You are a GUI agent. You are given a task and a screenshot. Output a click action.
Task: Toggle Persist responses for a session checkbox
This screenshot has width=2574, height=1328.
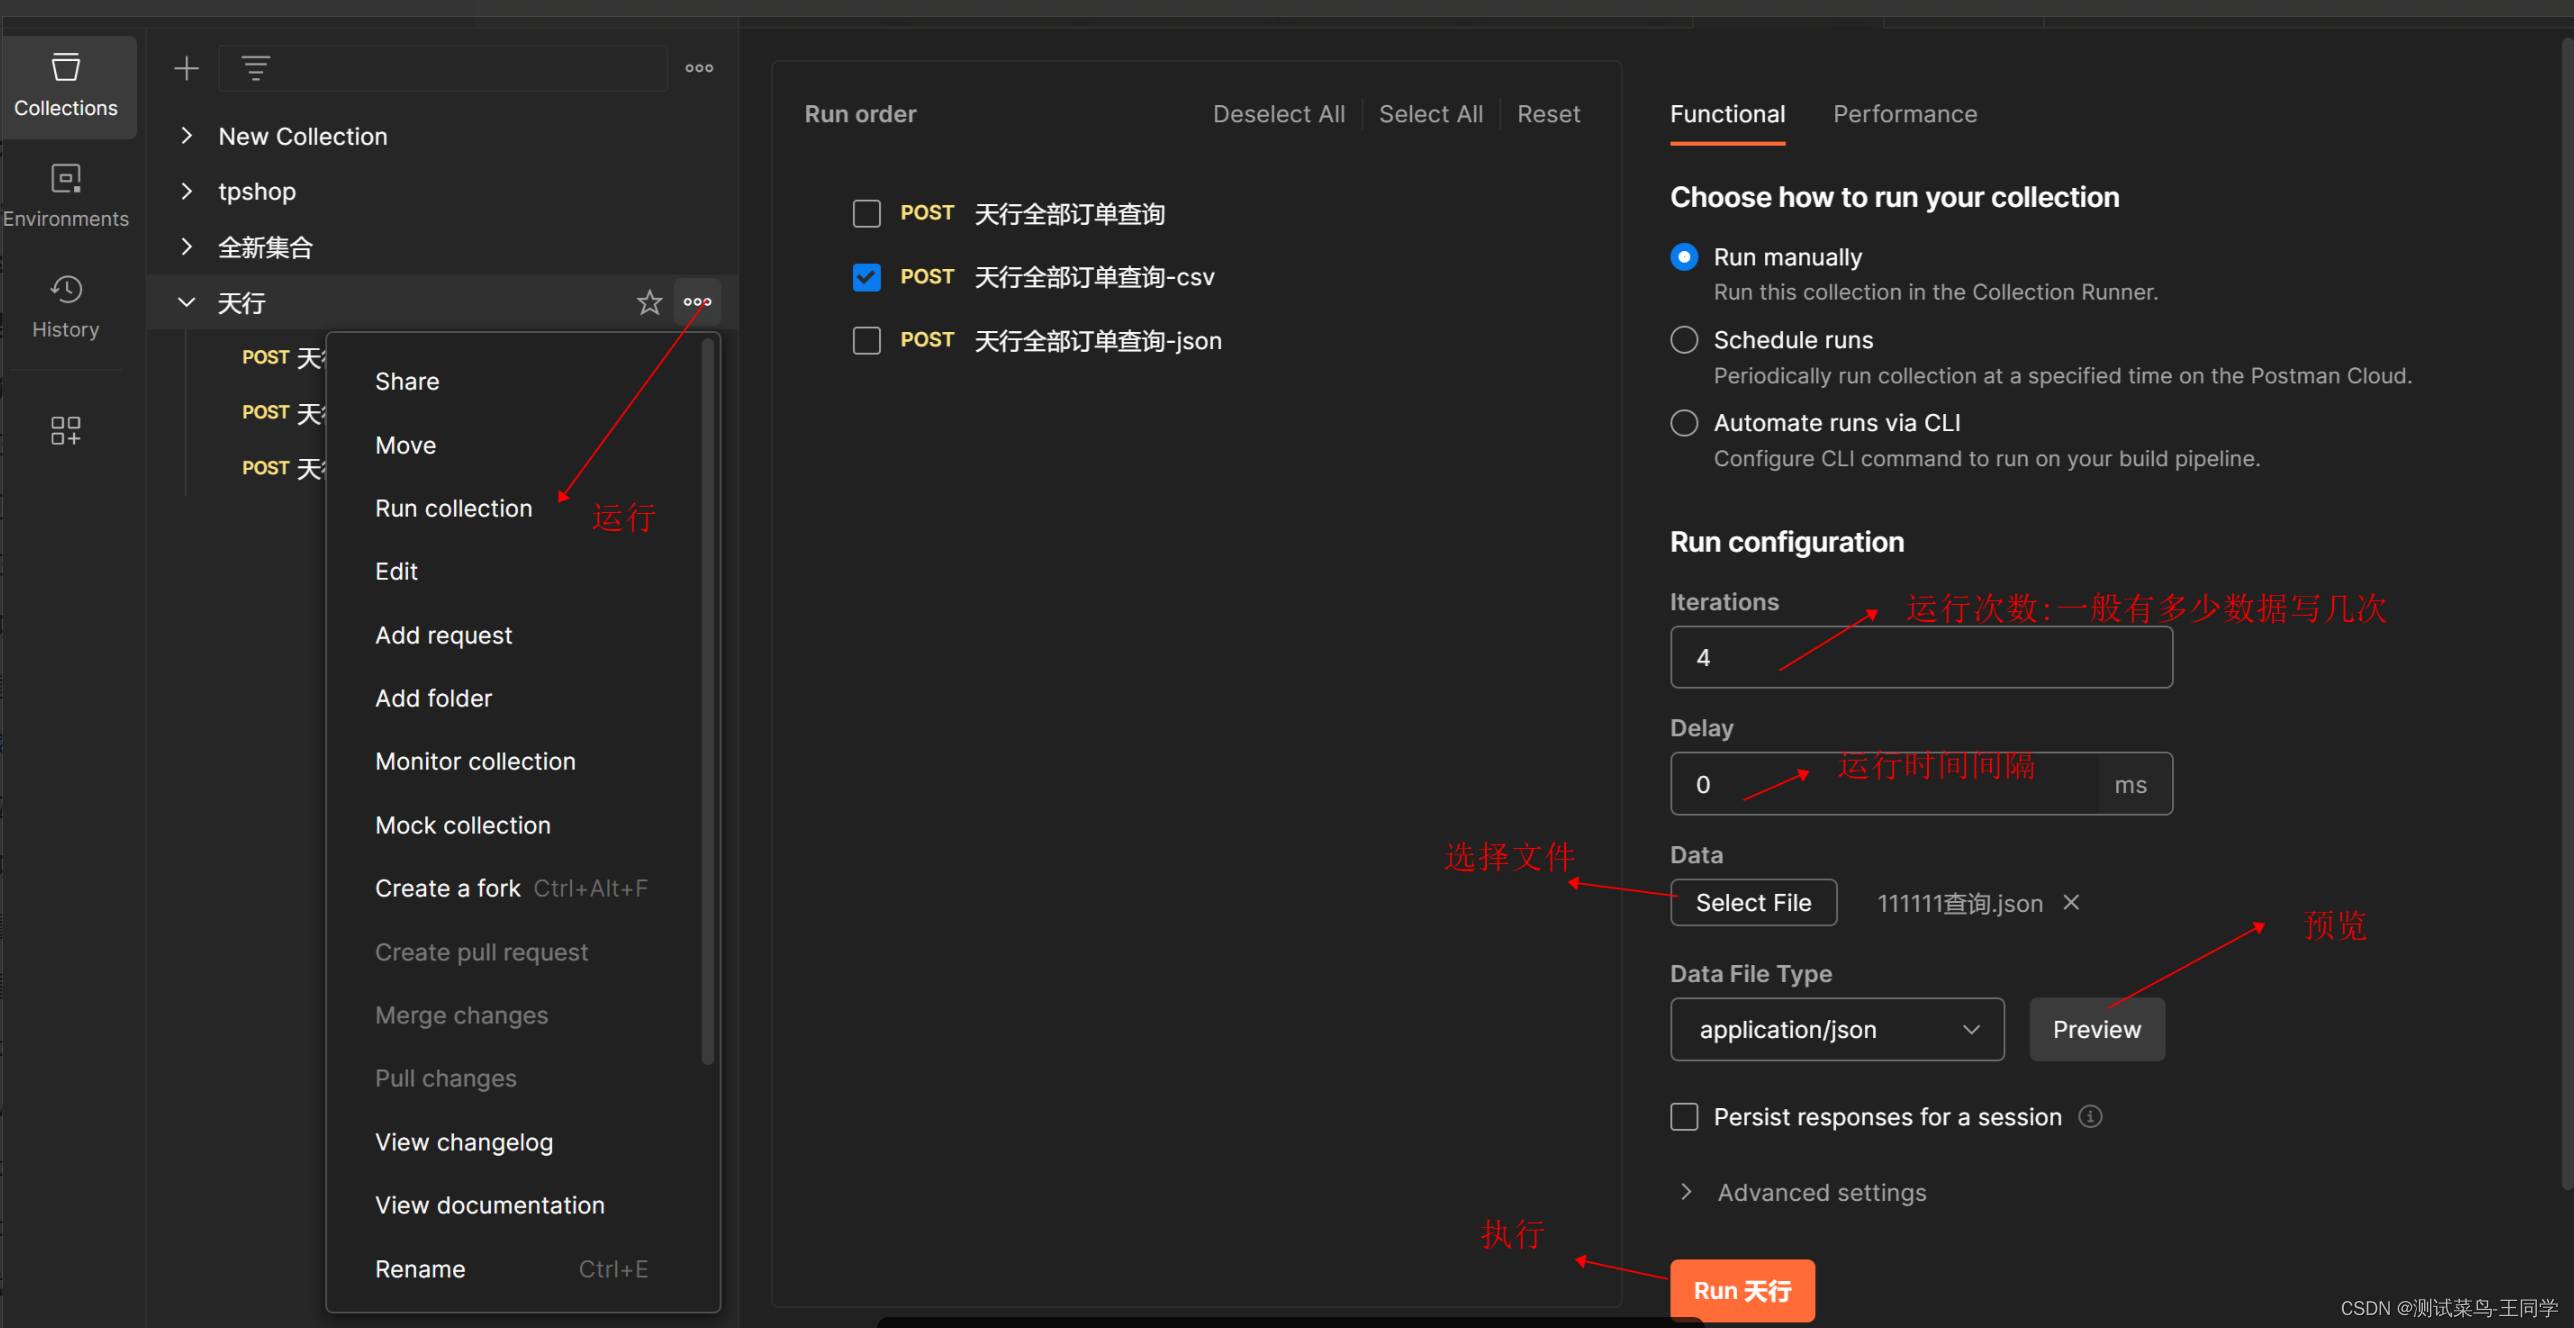click(1683, 1116)
